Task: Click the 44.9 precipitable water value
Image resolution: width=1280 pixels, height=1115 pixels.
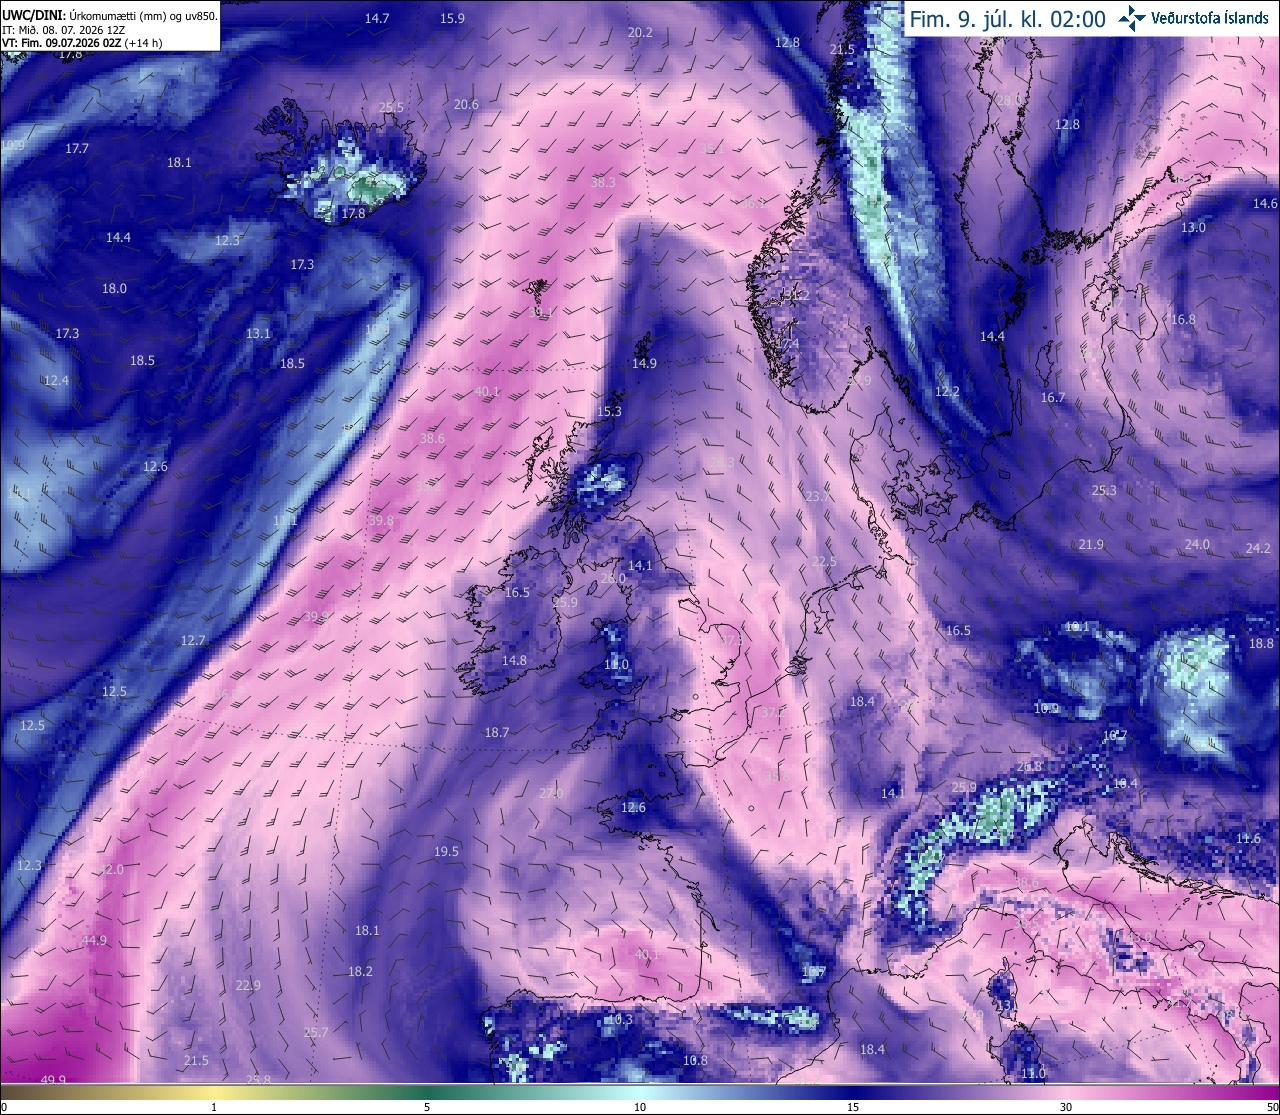Action: click(x=94, y=941)
